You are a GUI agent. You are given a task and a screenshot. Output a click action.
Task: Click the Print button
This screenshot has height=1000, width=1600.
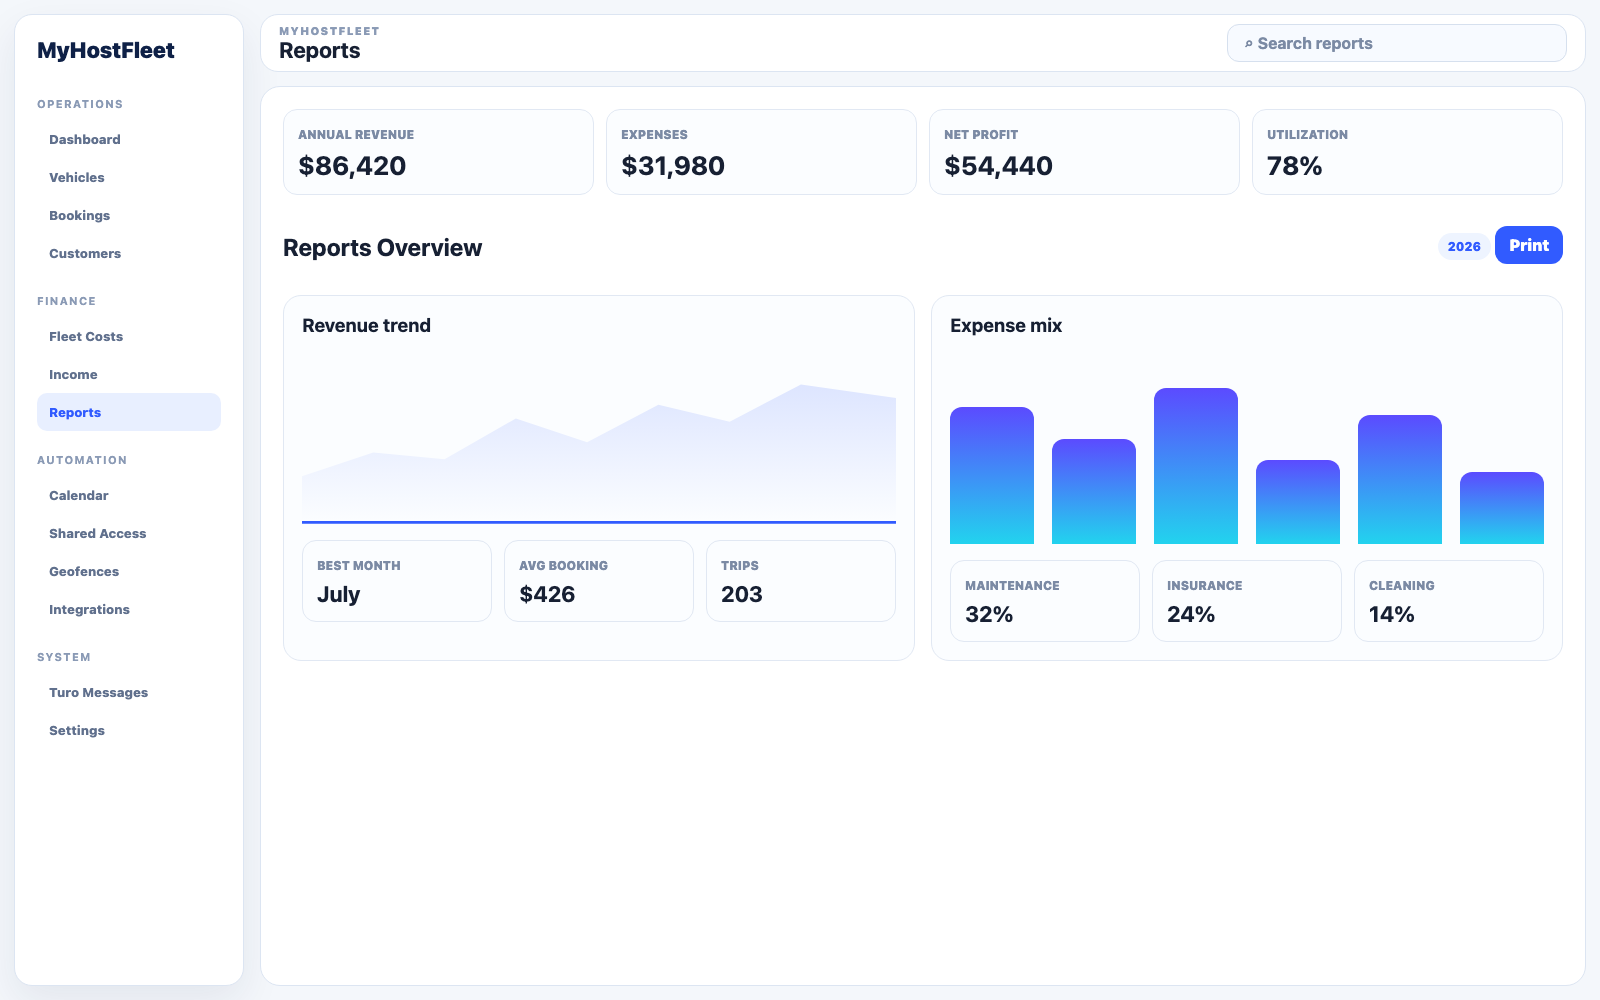pyautogui.click(x=1528, y=245)
